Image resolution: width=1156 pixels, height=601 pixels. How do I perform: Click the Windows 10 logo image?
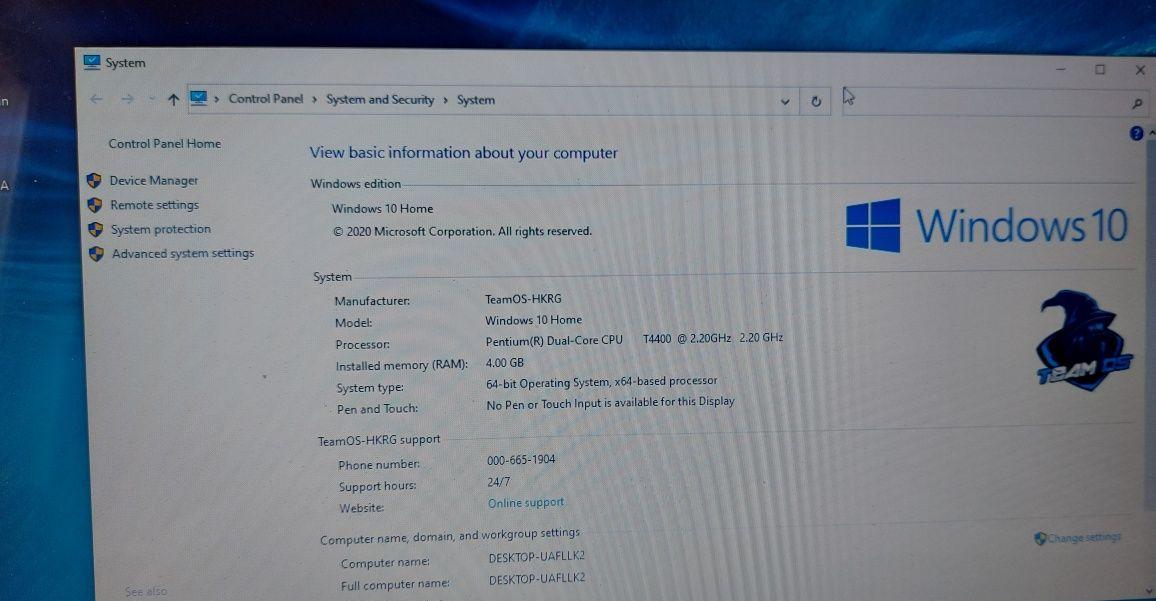pyautogui.click(x=987, y=225)
